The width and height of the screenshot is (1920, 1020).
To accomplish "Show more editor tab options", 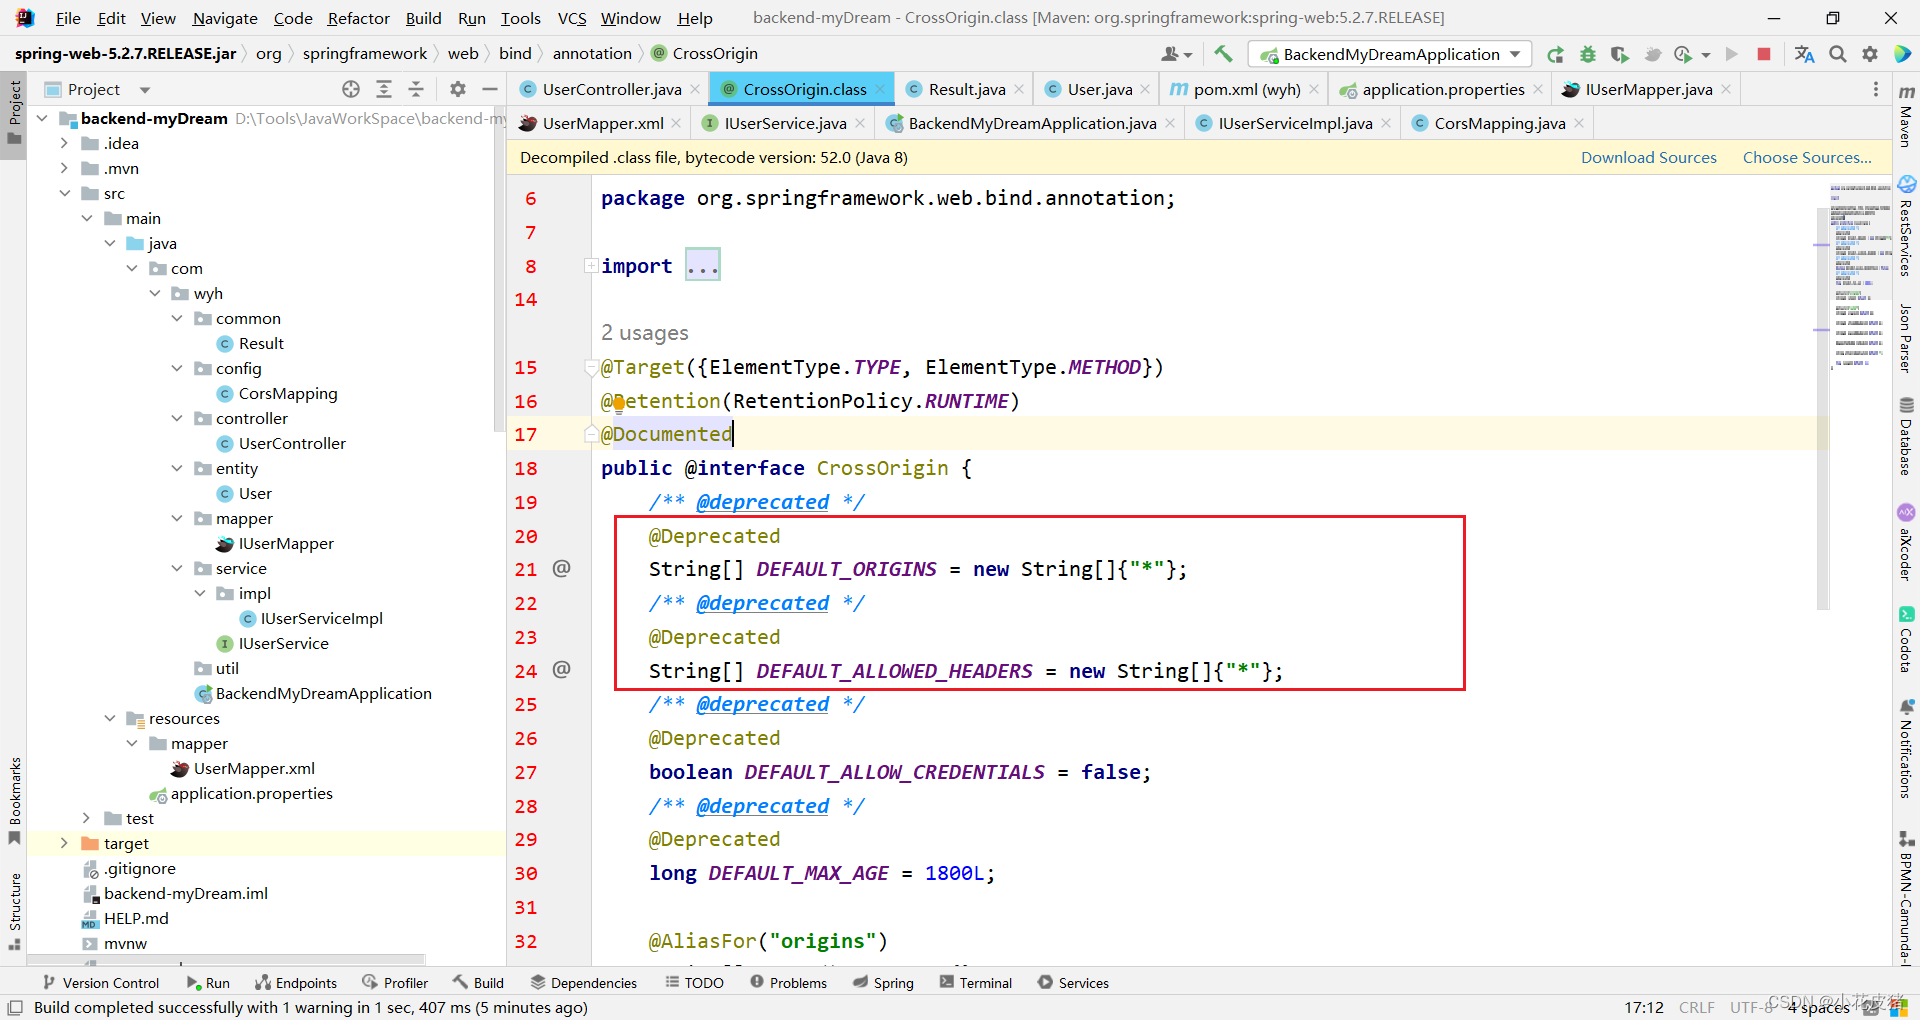I will pyautogui.click(x=1875, y=89).
